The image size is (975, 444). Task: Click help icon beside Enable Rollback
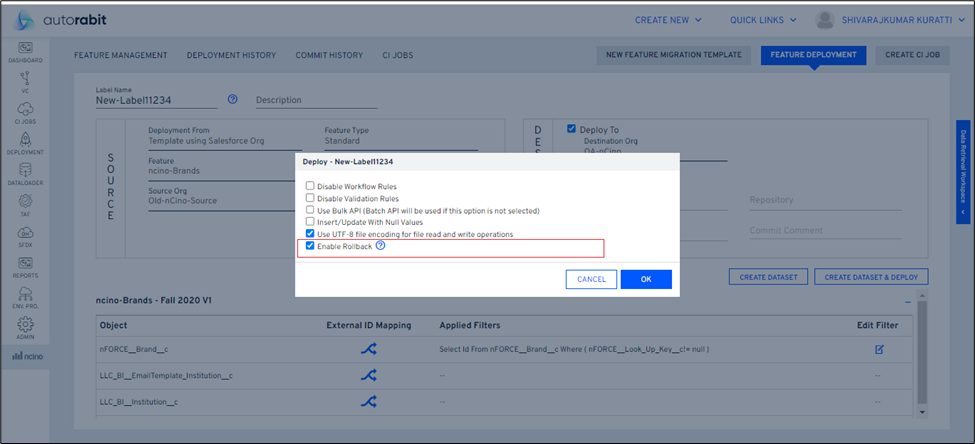pyautogui.click(x=381, y=246)
